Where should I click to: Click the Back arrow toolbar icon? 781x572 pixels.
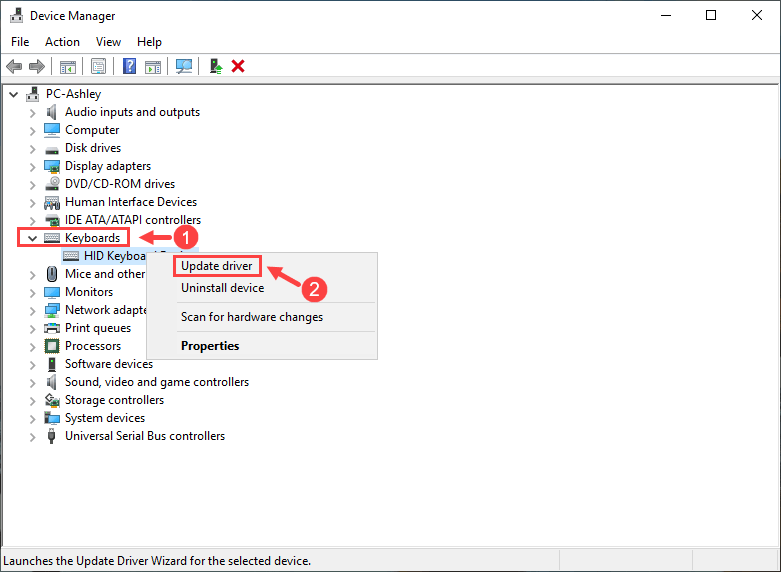click(14, 66)
